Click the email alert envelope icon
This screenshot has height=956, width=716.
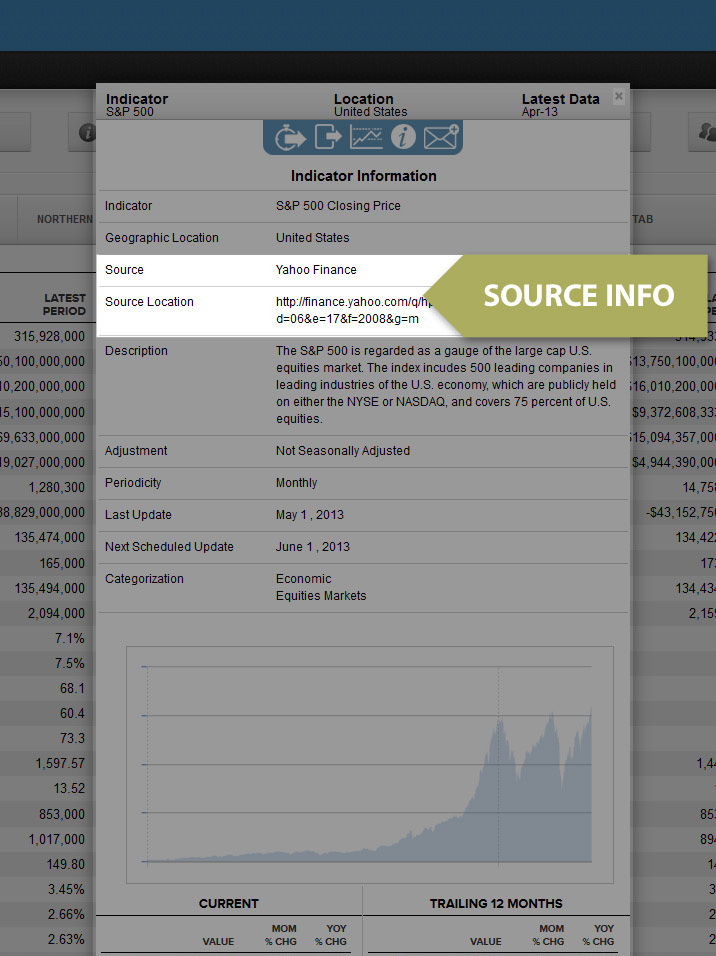[441, 137]
